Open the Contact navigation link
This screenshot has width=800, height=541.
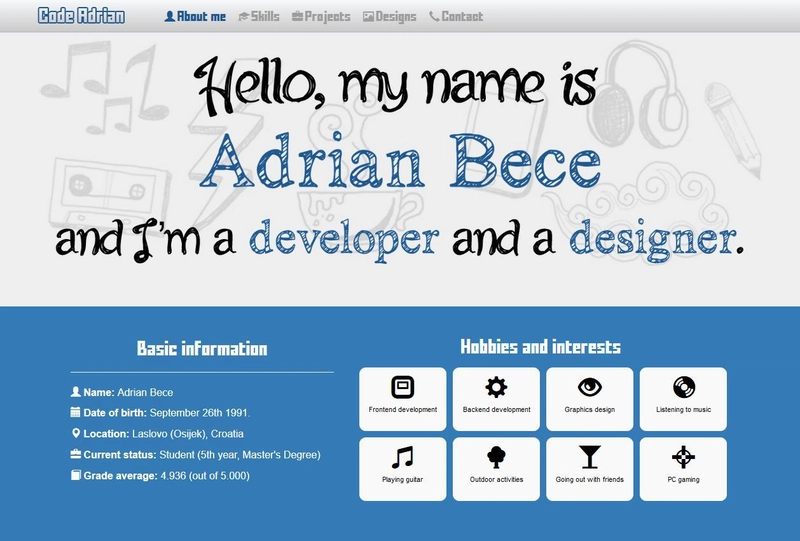[456, 16]
